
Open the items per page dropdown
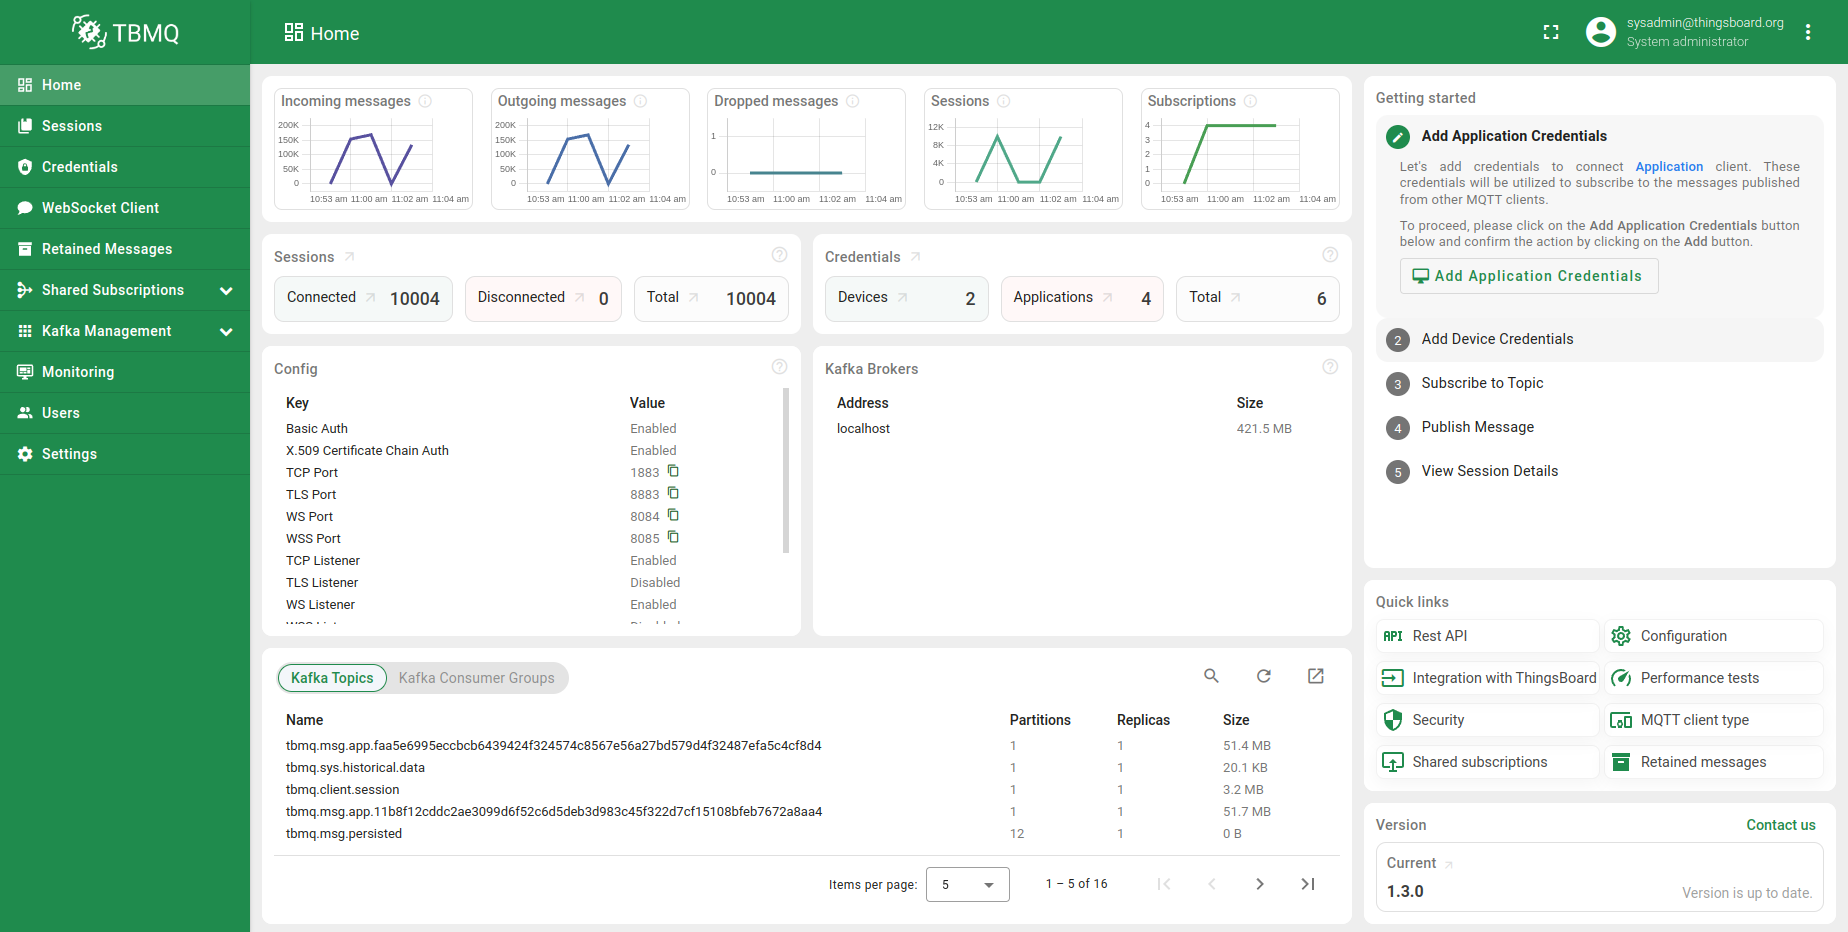[x=967, y=884]
